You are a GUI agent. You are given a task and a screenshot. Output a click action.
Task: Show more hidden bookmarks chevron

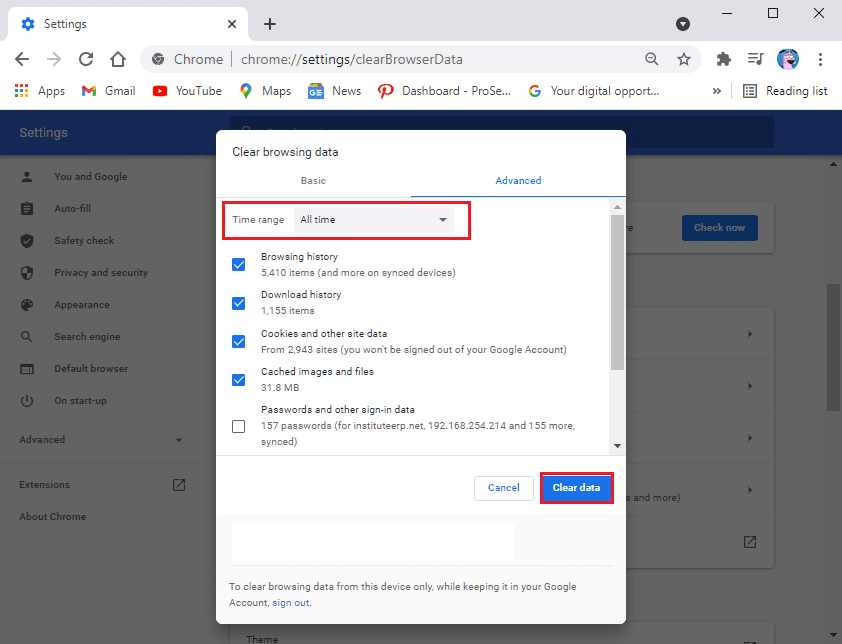(x=716, y=91)
